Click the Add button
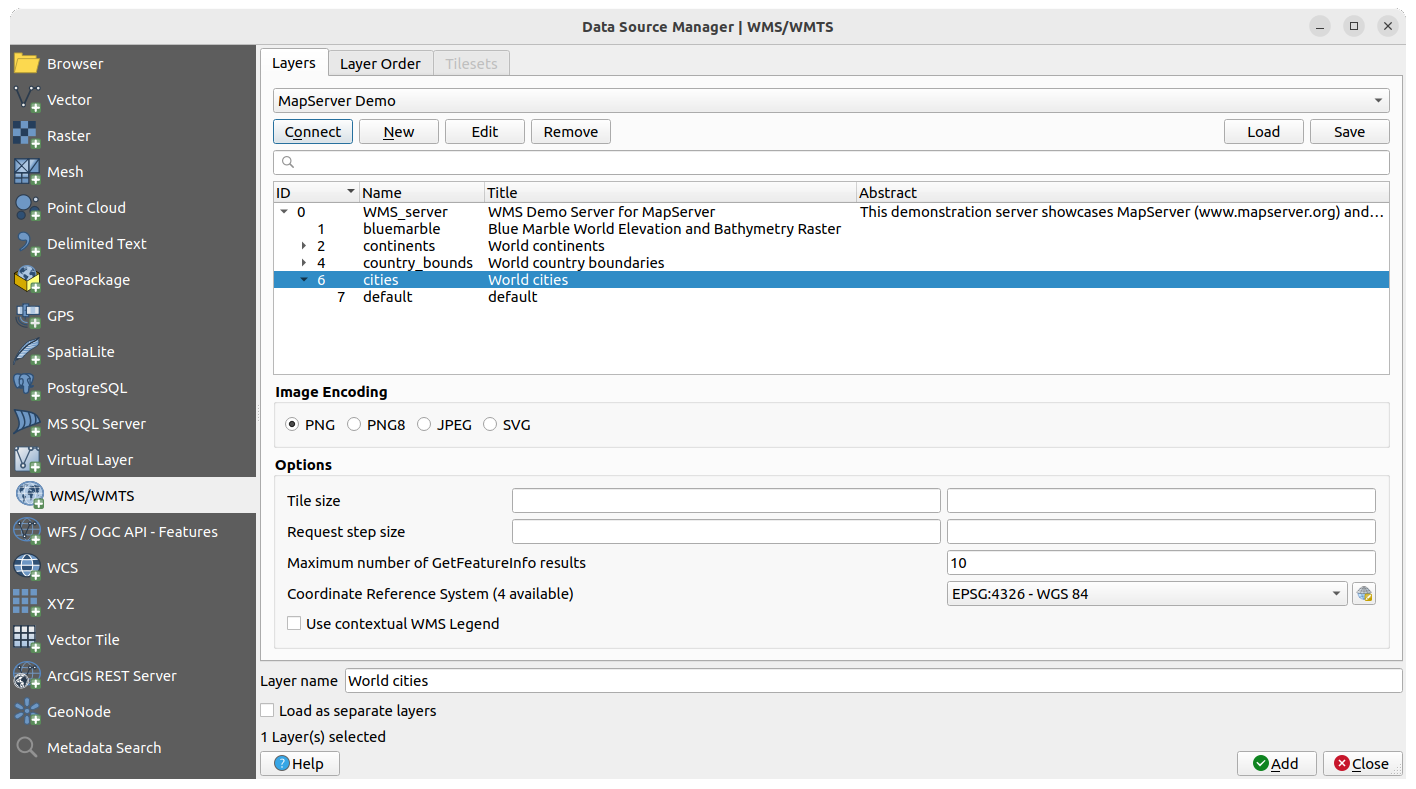The image size is (1416, 789). pos(1276,763)
